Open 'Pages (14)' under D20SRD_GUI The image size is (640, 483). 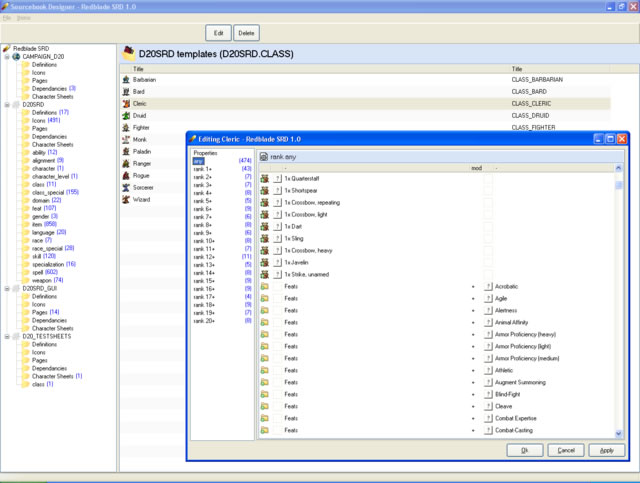pos(46,312)
